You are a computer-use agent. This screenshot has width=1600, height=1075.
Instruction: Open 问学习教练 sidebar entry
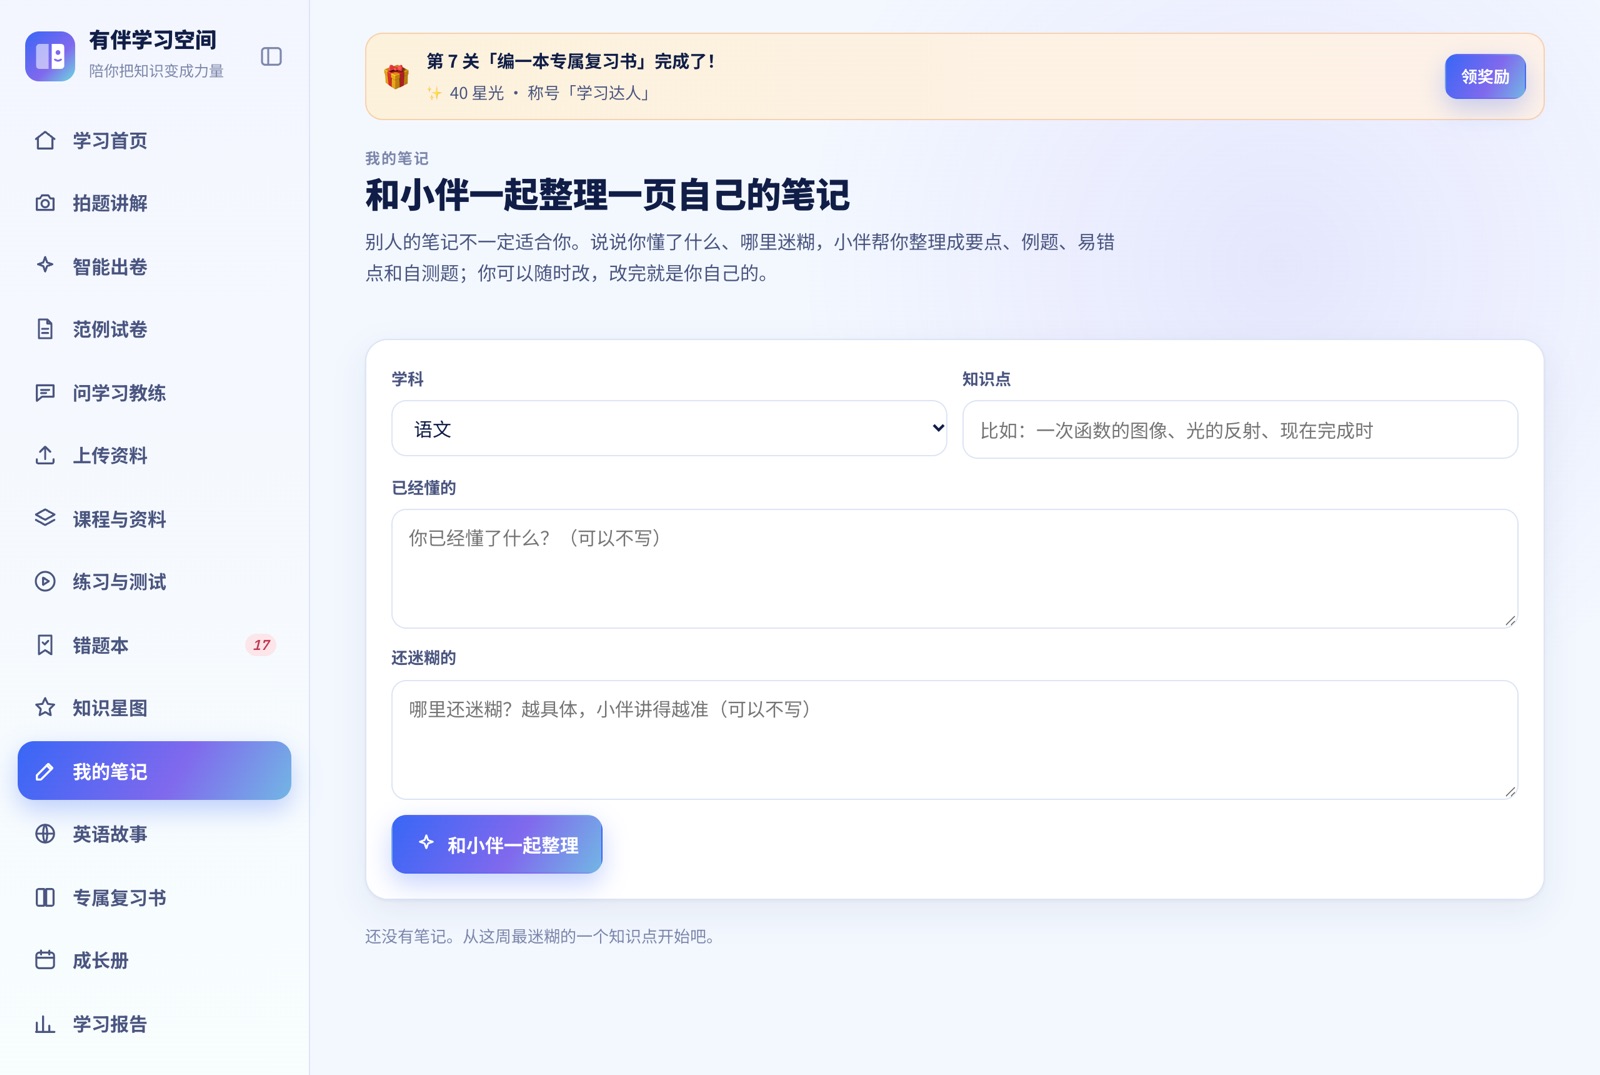point(154,392)
